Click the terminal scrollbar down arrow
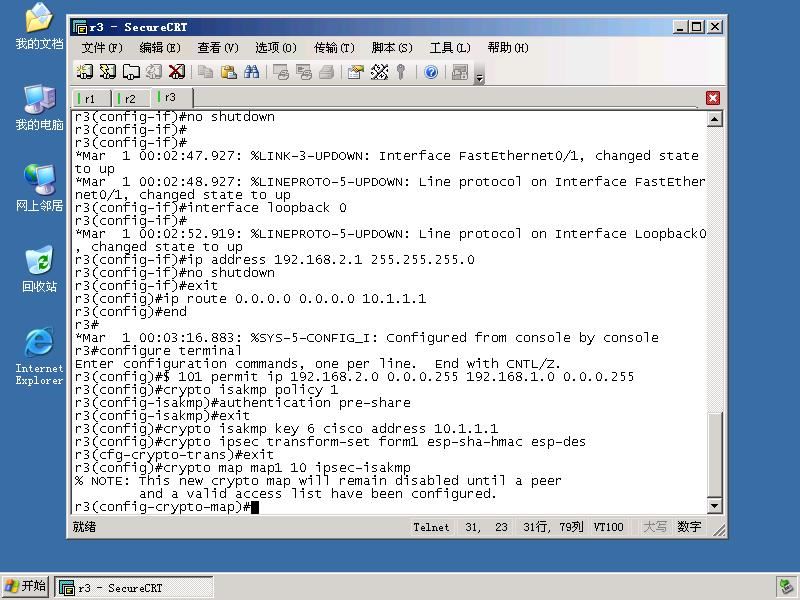Image resolution: width=800 pixels, height=600 pixels. 714,506
